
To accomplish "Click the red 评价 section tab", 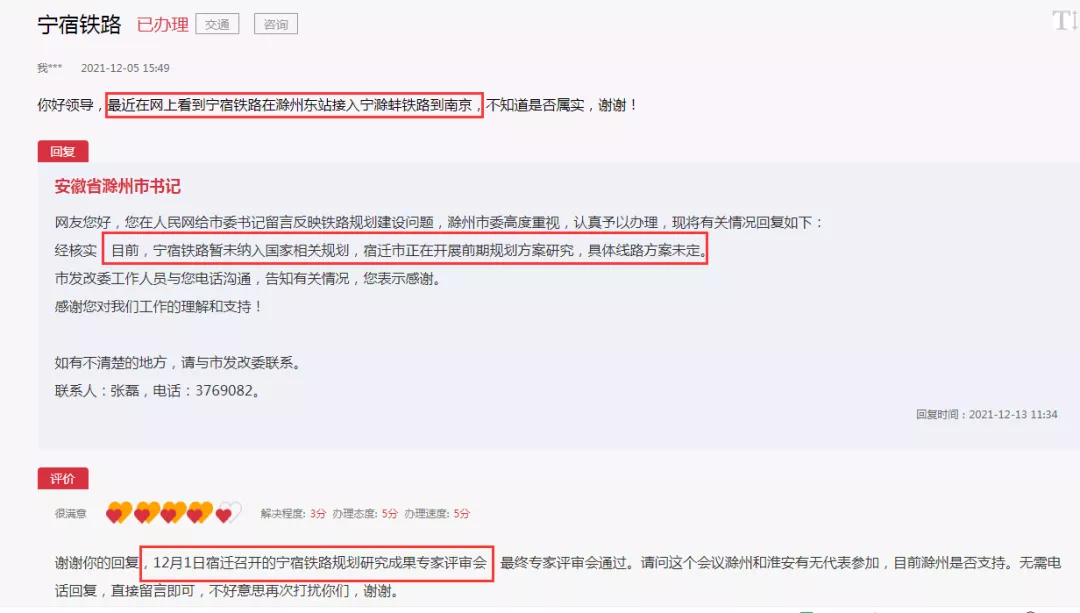I will pos(63,479).
